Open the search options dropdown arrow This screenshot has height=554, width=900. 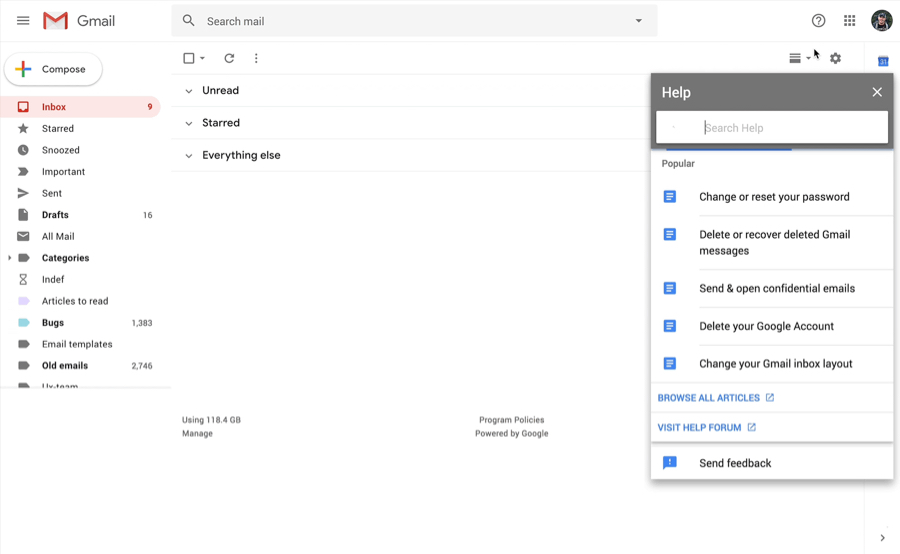(638, 21)
